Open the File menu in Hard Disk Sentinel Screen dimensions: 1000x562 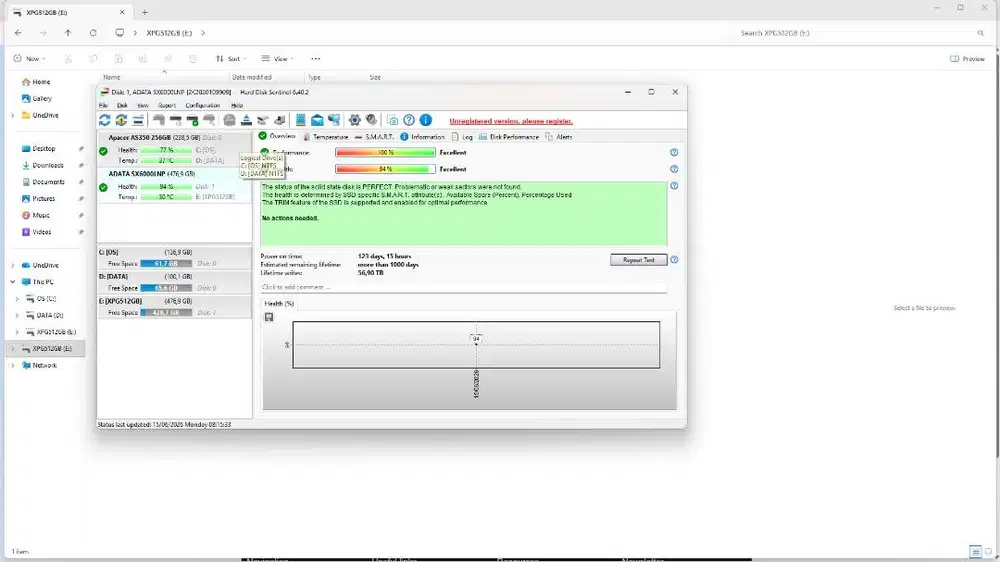pyautogui.click(x=103, y=105)
